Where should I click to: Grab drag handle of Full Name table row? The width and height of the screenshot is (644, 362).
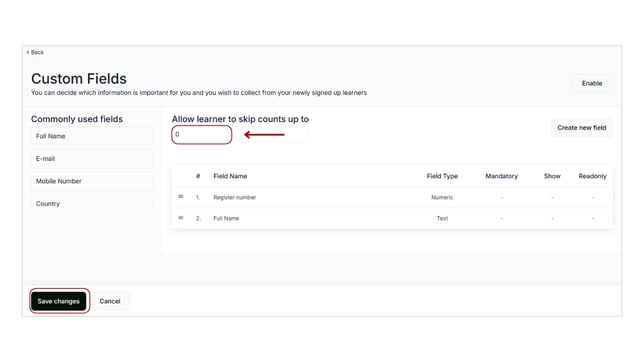click(181, 218)
